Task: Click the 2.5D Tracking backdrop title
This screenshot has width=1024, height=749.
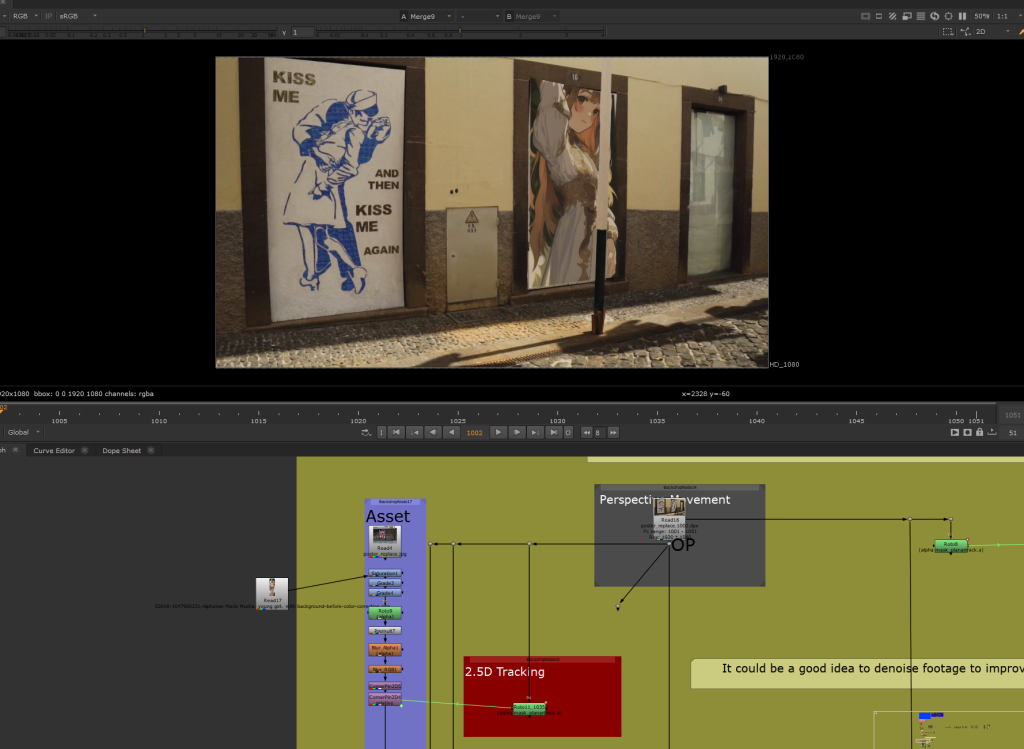Action: pyautogui.click(x=505, y=671)
